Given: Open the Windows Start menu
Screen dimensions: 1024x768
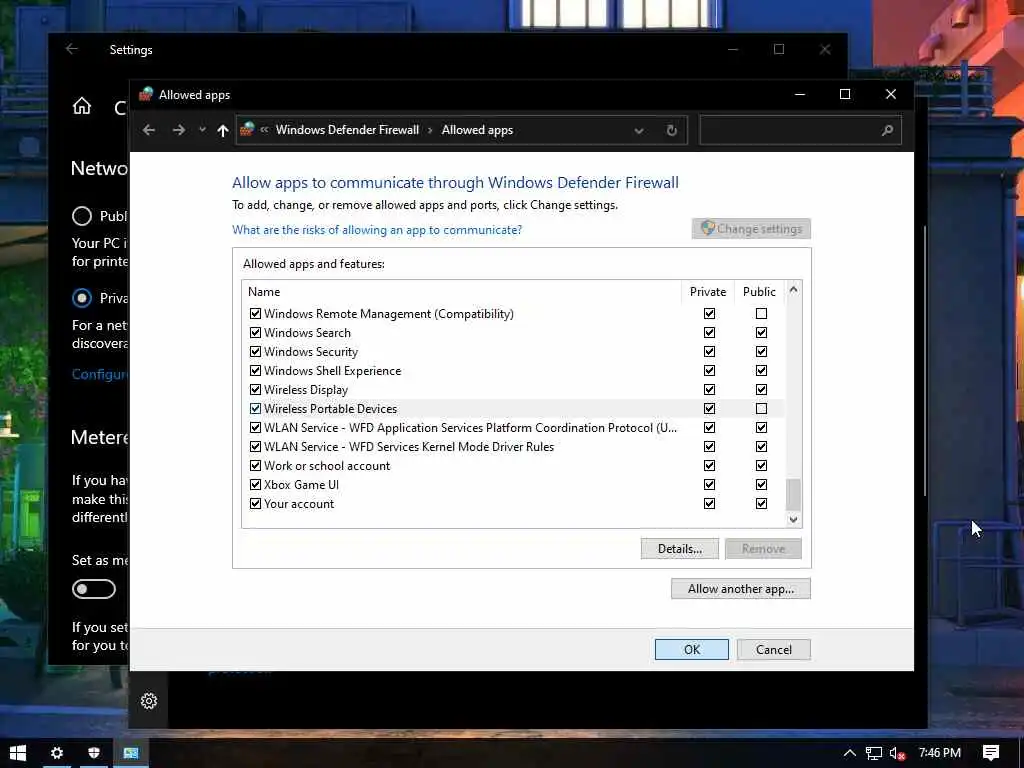Looking at the screenshot, I should tap(18, 753).
